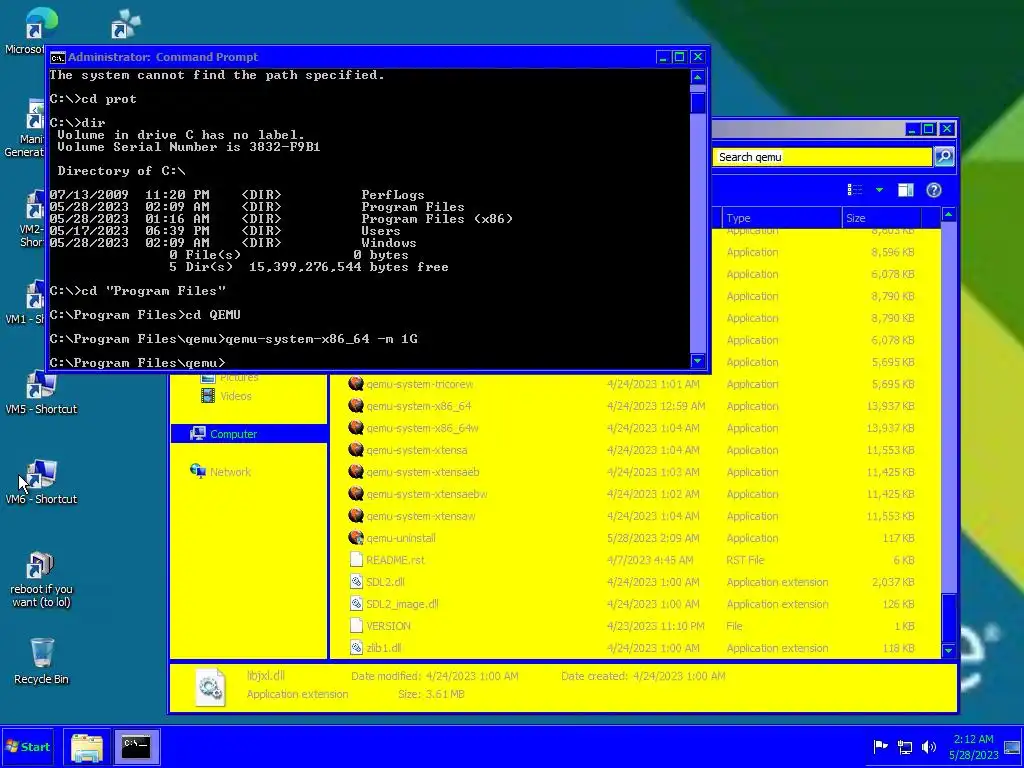Click the Explorer search magnifier button

point(944,157)
